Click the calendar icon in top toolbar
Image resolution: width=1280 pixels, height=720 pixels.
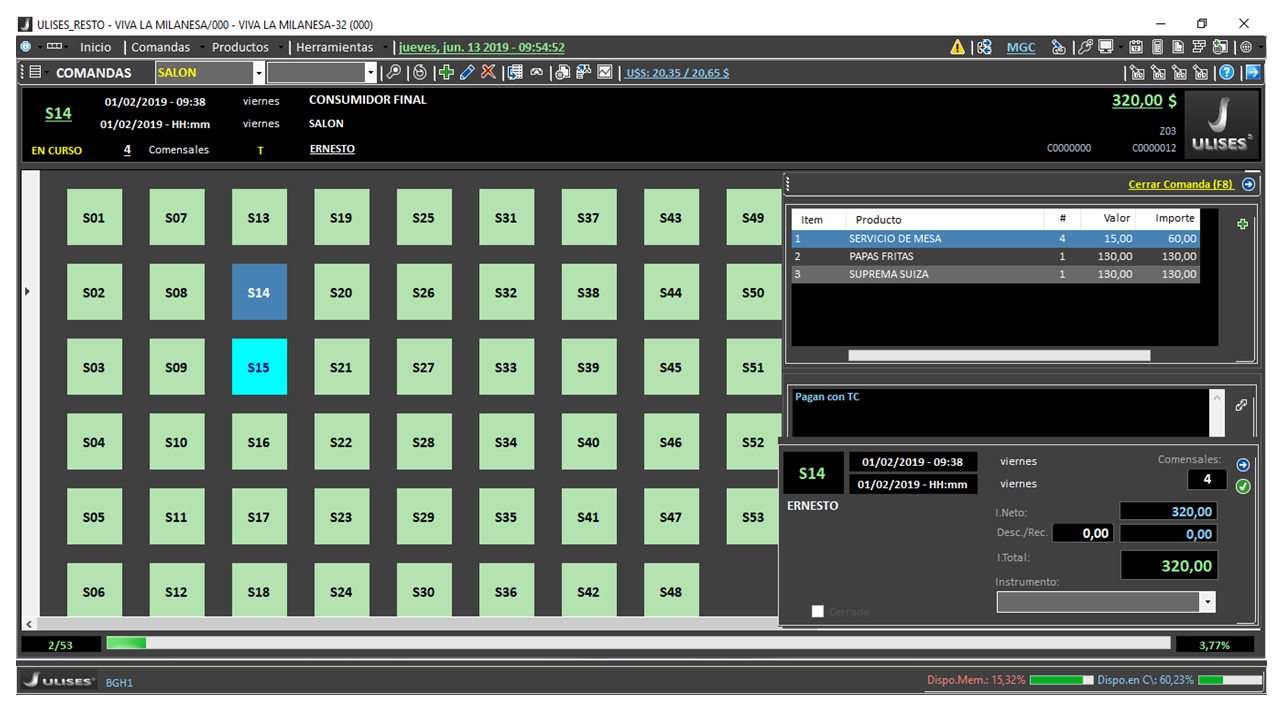tap(1136, 47)
